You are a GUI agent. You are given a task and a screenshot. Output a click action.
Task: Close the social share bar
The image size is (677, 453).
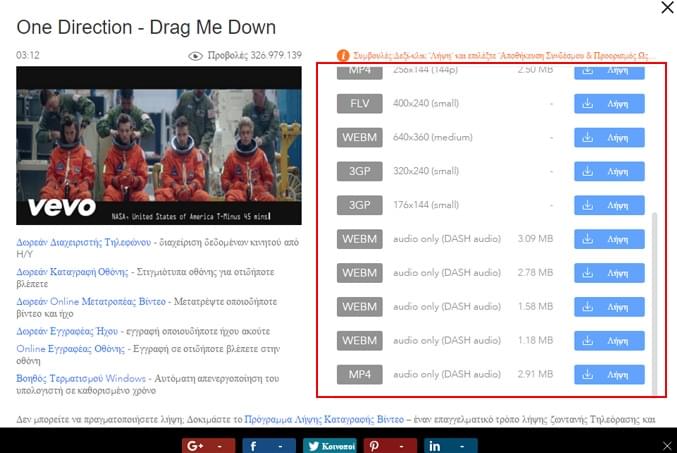[667, 444]
